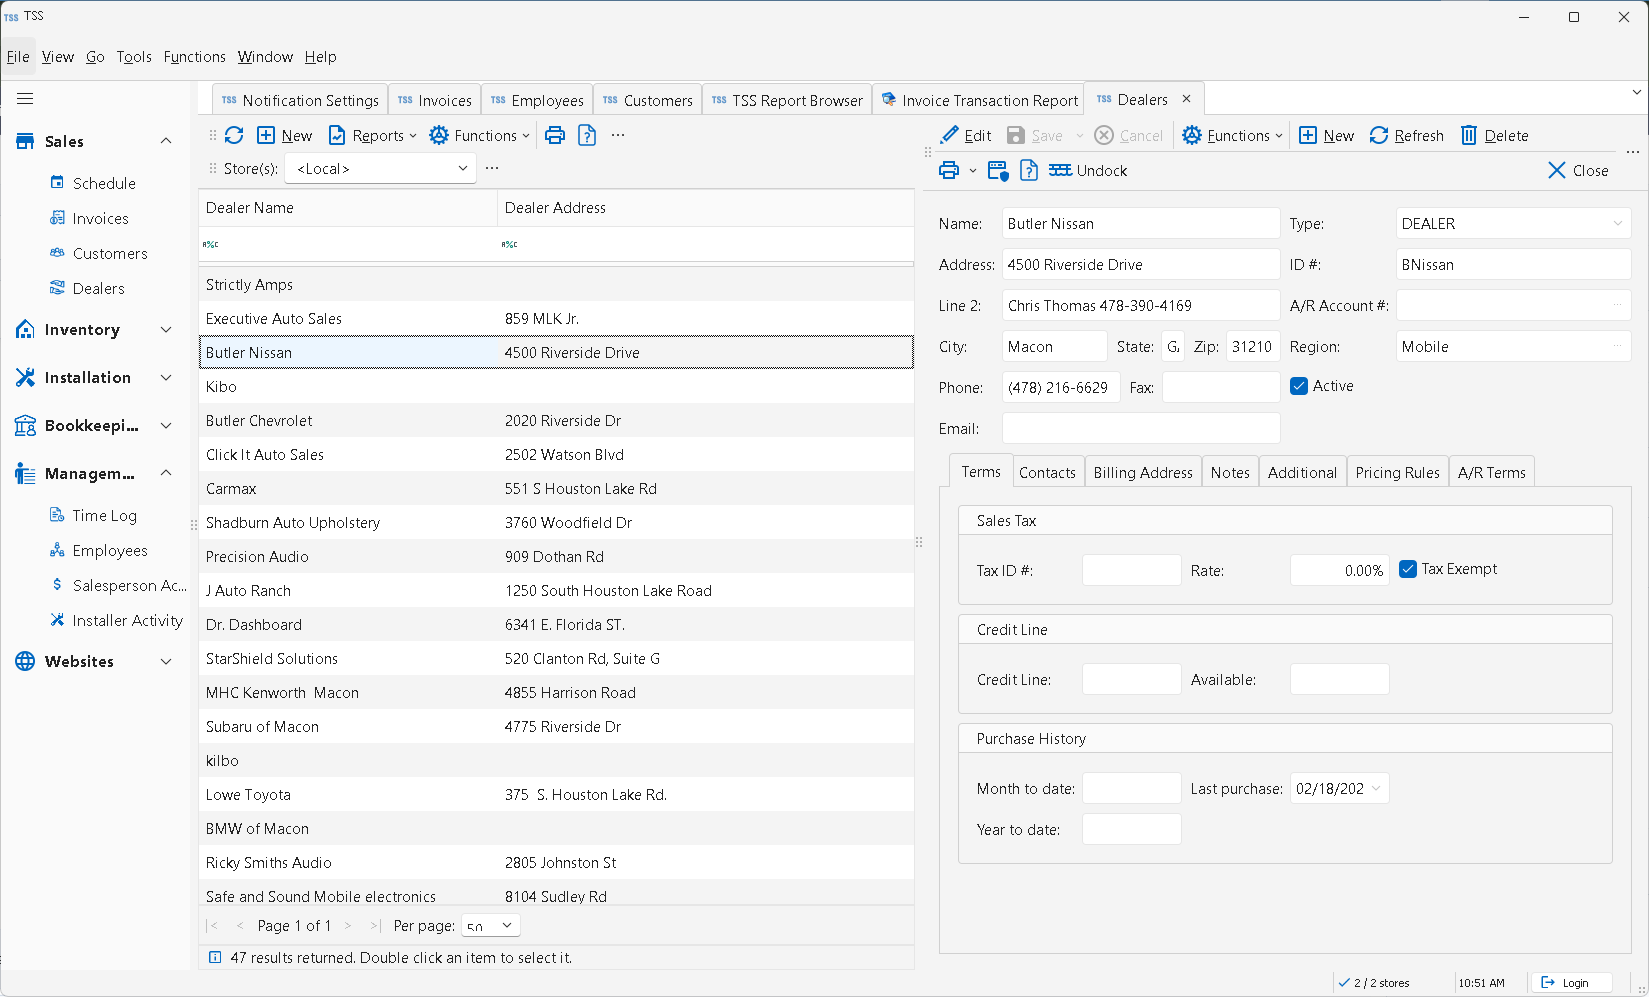Go to Dealers in the sidebar
The width and height of the screenshot is (1649, 997).
coord(98,289)
